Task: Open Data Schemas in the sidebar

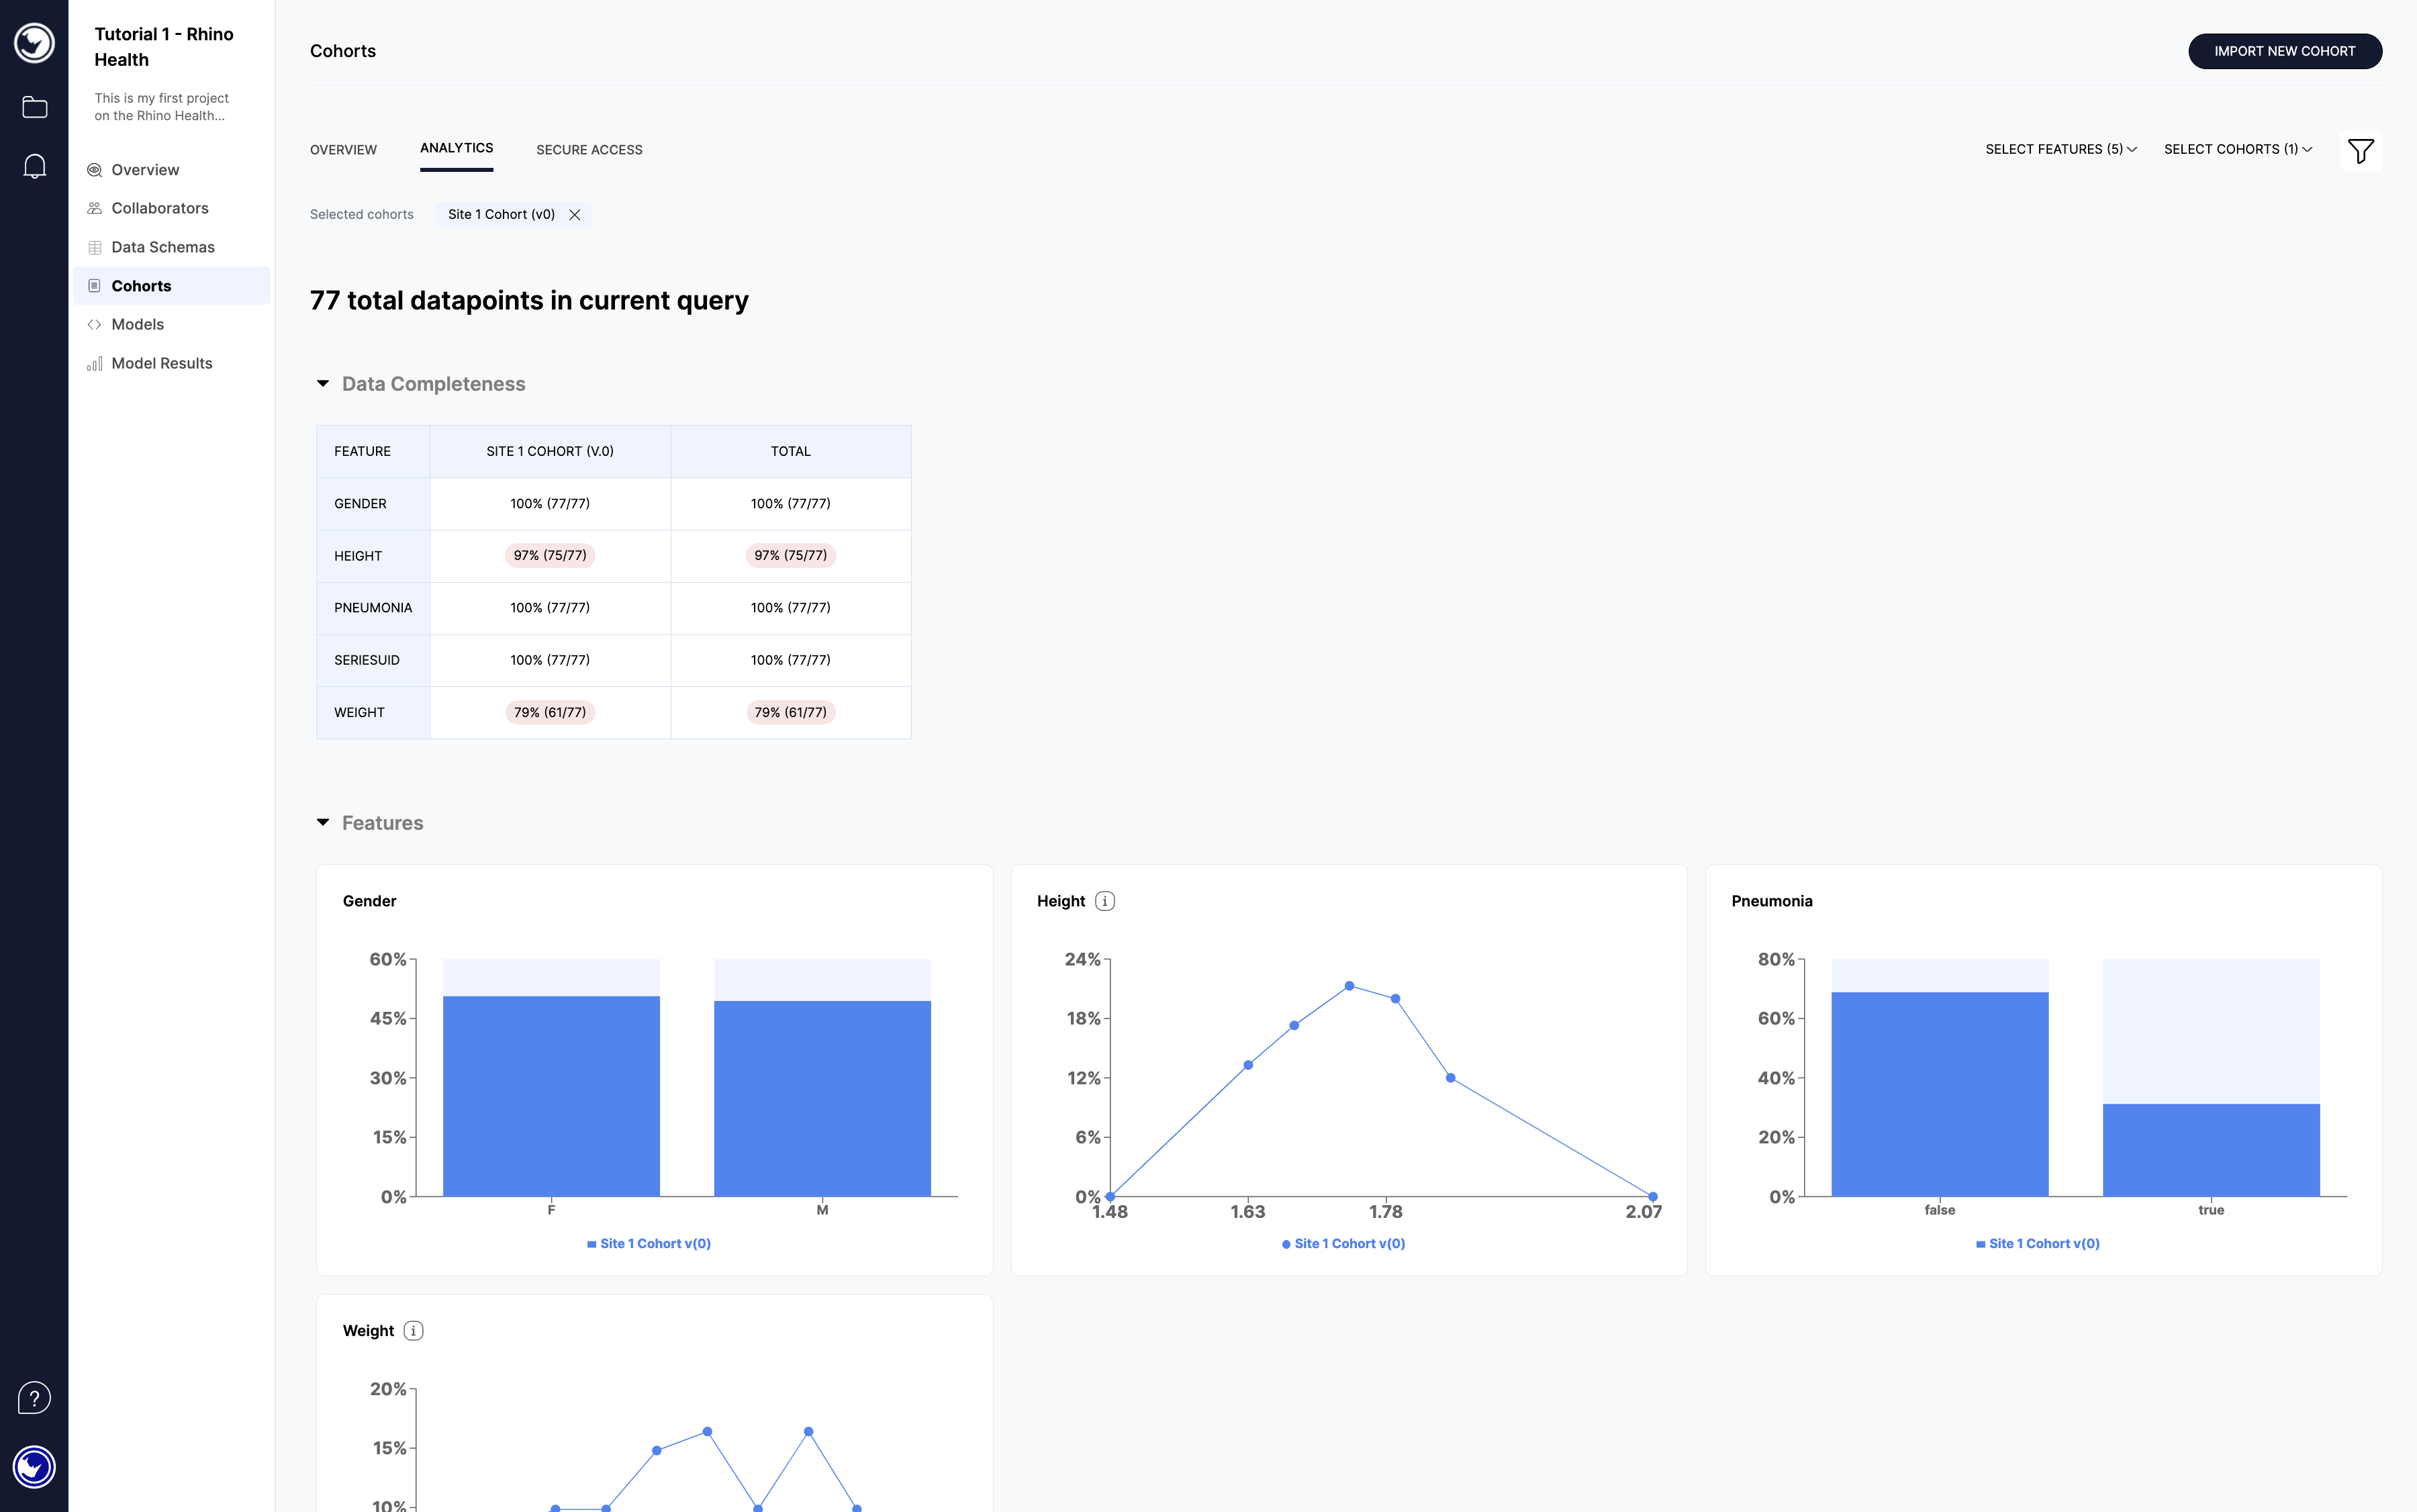Action: [172, 247]
